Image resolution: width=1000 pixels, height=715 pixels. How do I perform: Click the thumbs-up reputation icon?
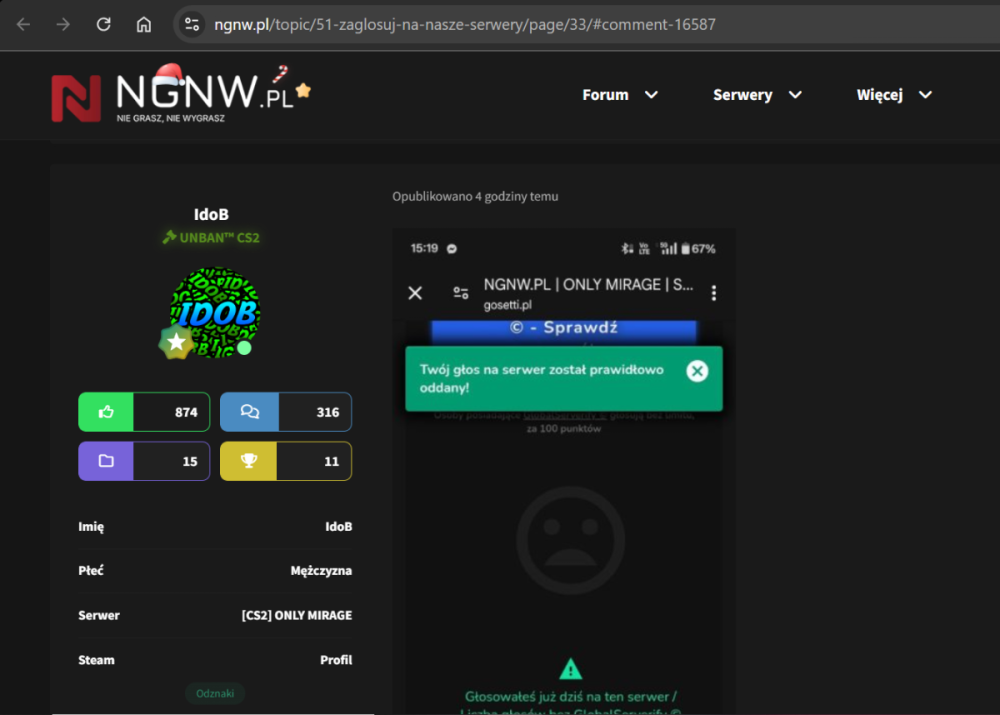coord(106,412)
